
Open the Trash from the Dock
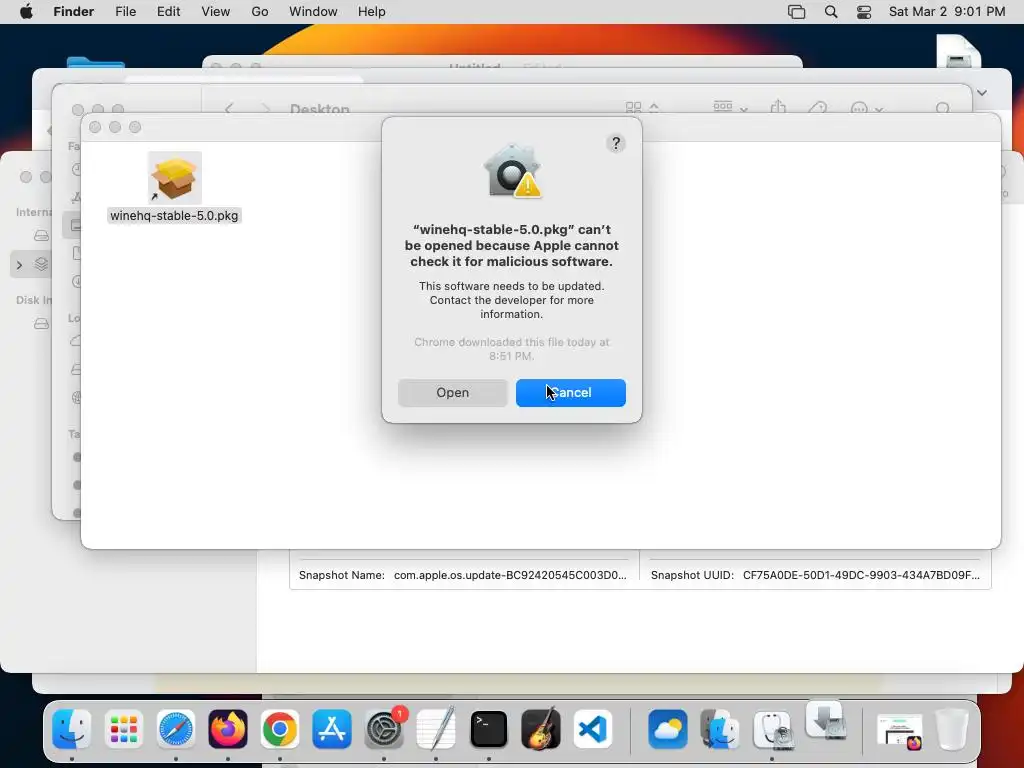[952, 729]
